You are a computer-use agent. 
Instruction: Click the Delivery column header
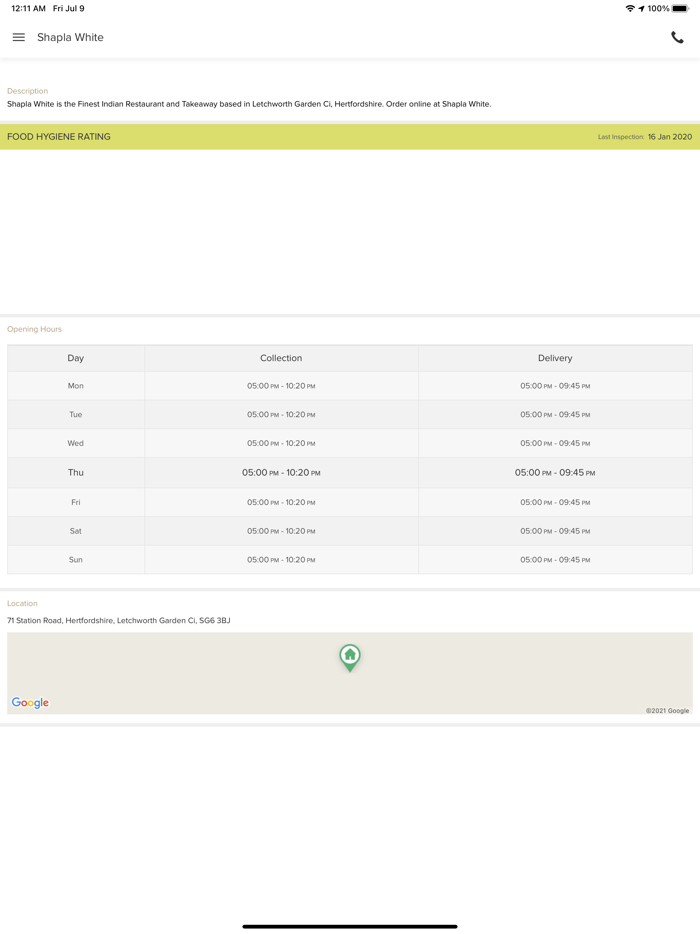(x=555, y=358)
